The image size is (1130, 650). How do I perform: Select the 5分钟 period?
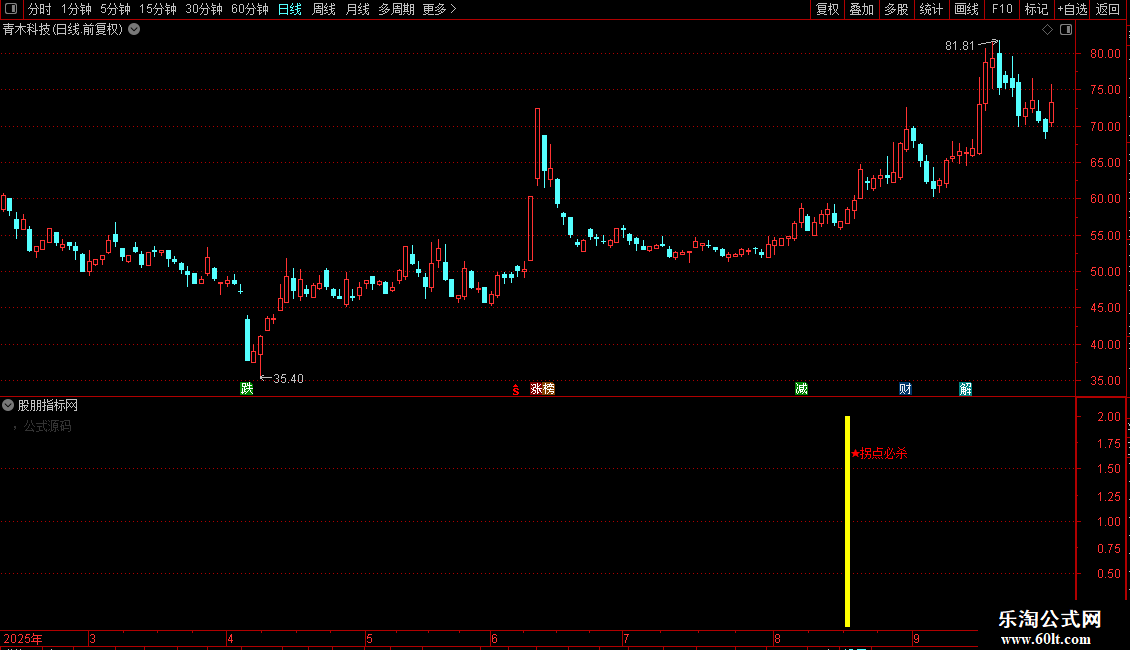pyautogui.click(x=115, y=9)
